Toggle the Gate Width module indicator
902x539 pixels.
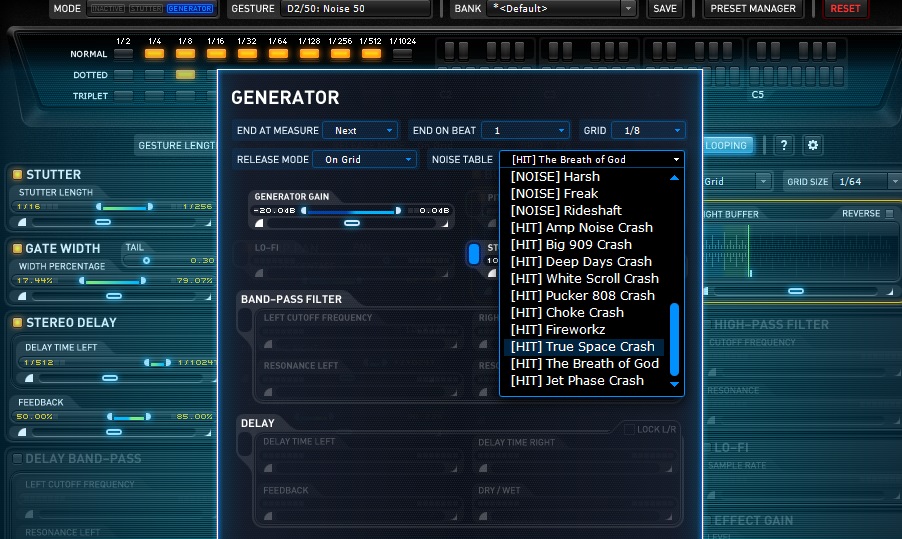point(17,249)
